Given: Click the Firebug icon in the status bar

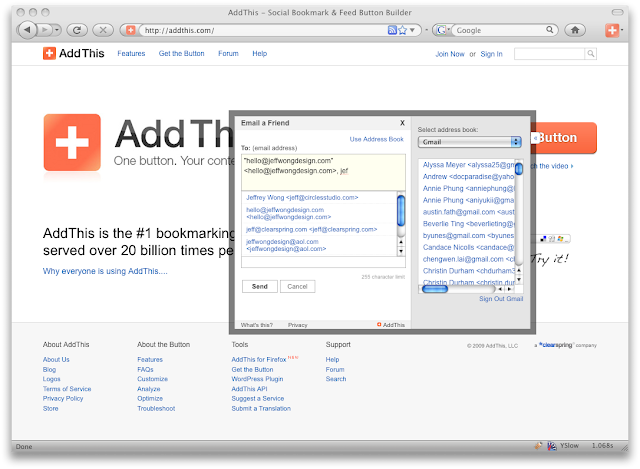Looking at the screenshot, I should (538, 446).
